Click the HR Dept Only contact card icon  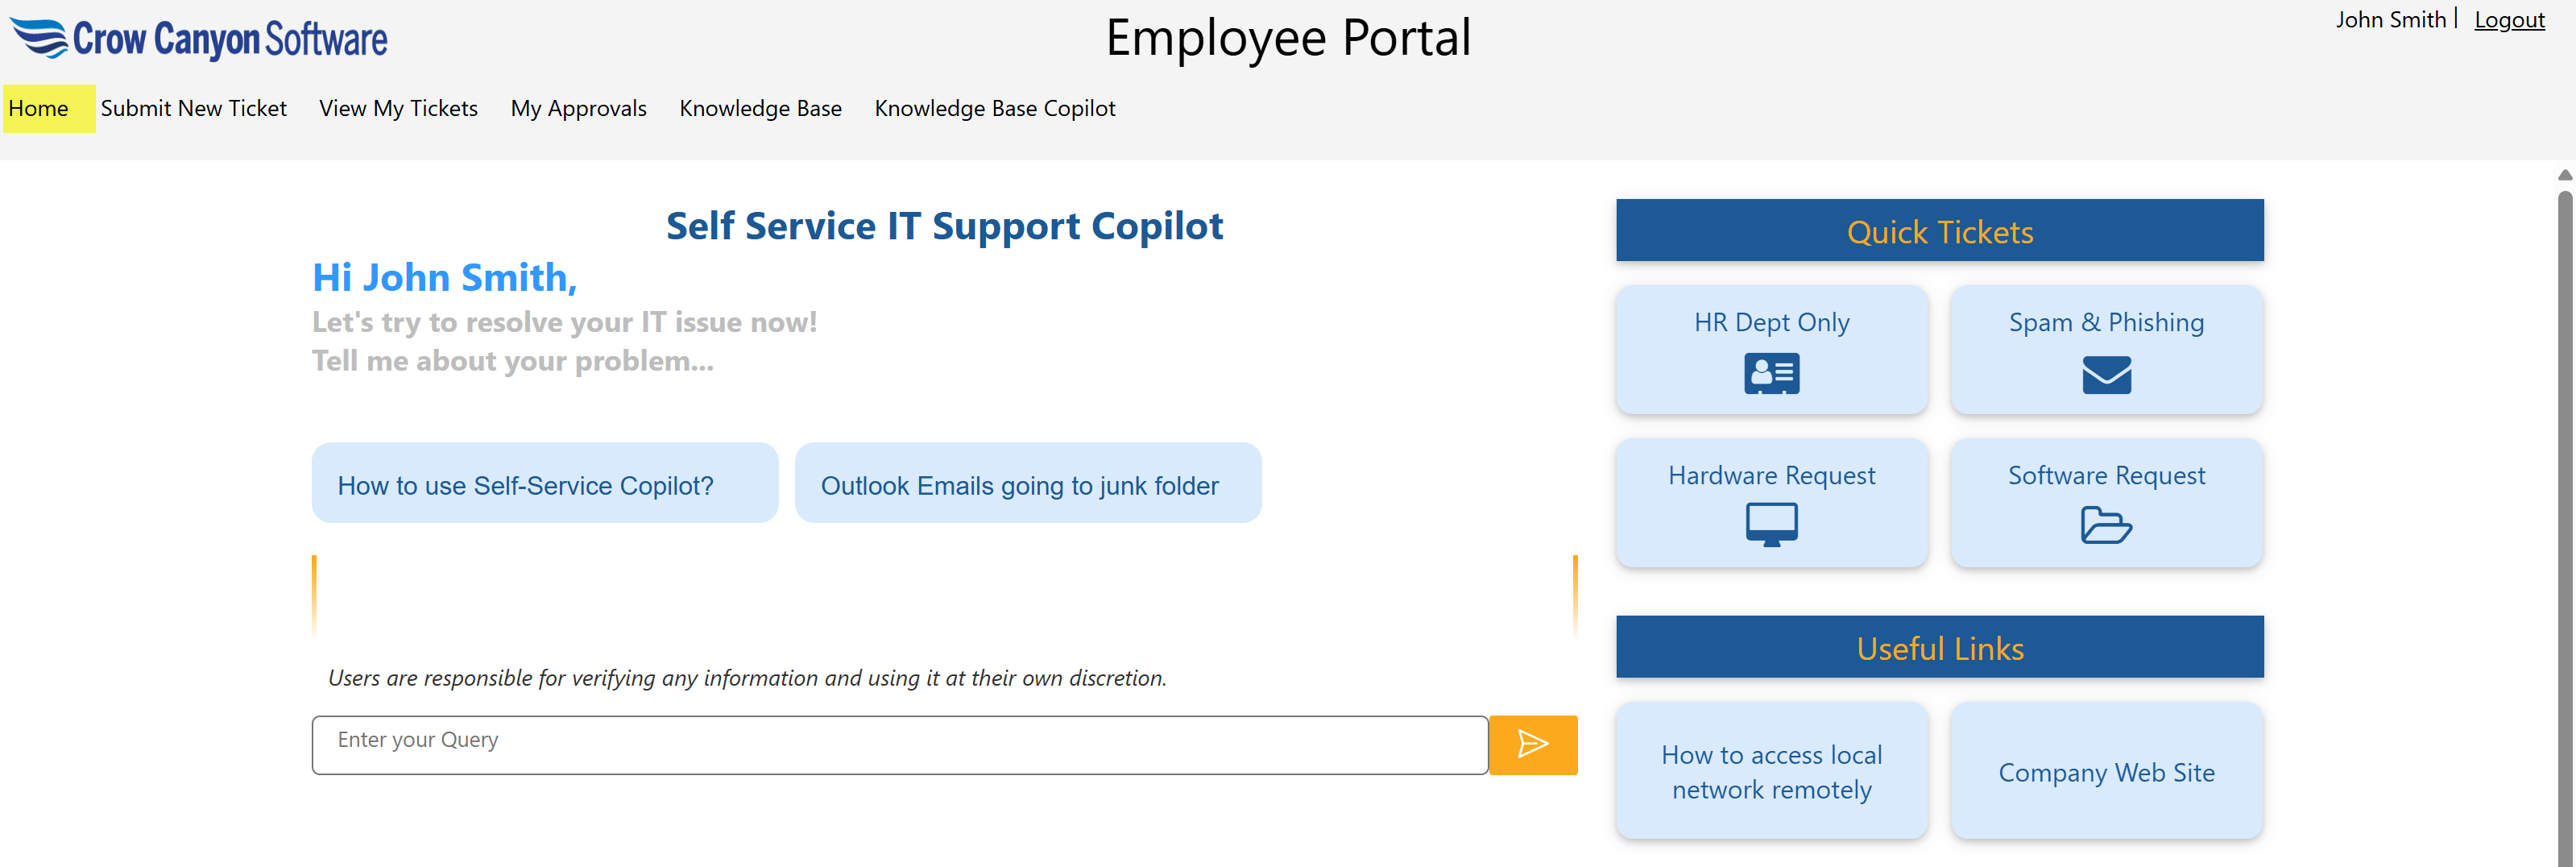coord(1771,374)
